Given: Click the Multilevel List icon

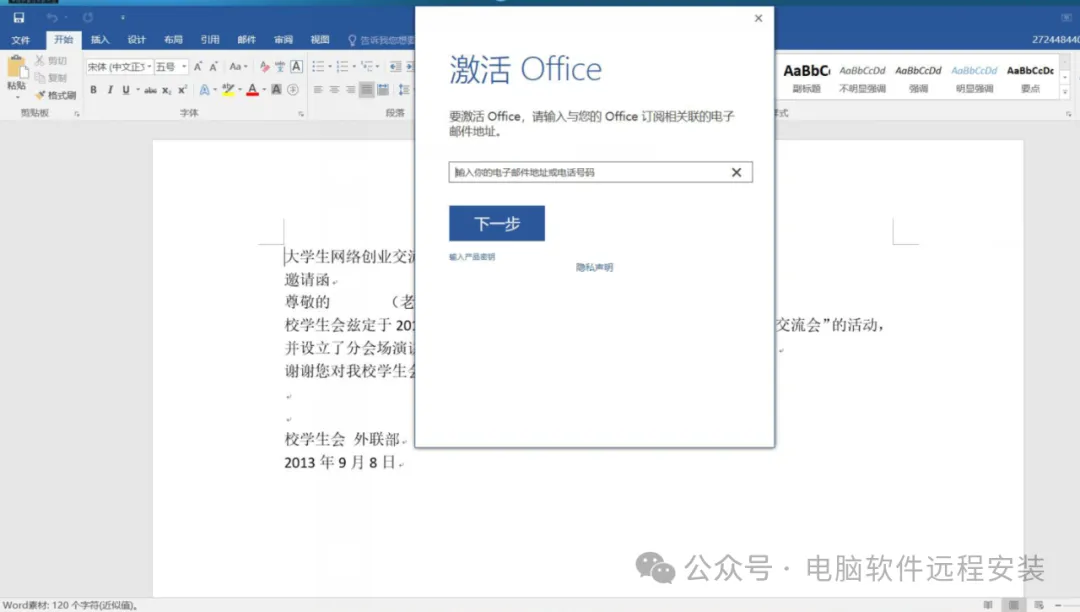Looking at the screenshot, I should tap(367, 67).
